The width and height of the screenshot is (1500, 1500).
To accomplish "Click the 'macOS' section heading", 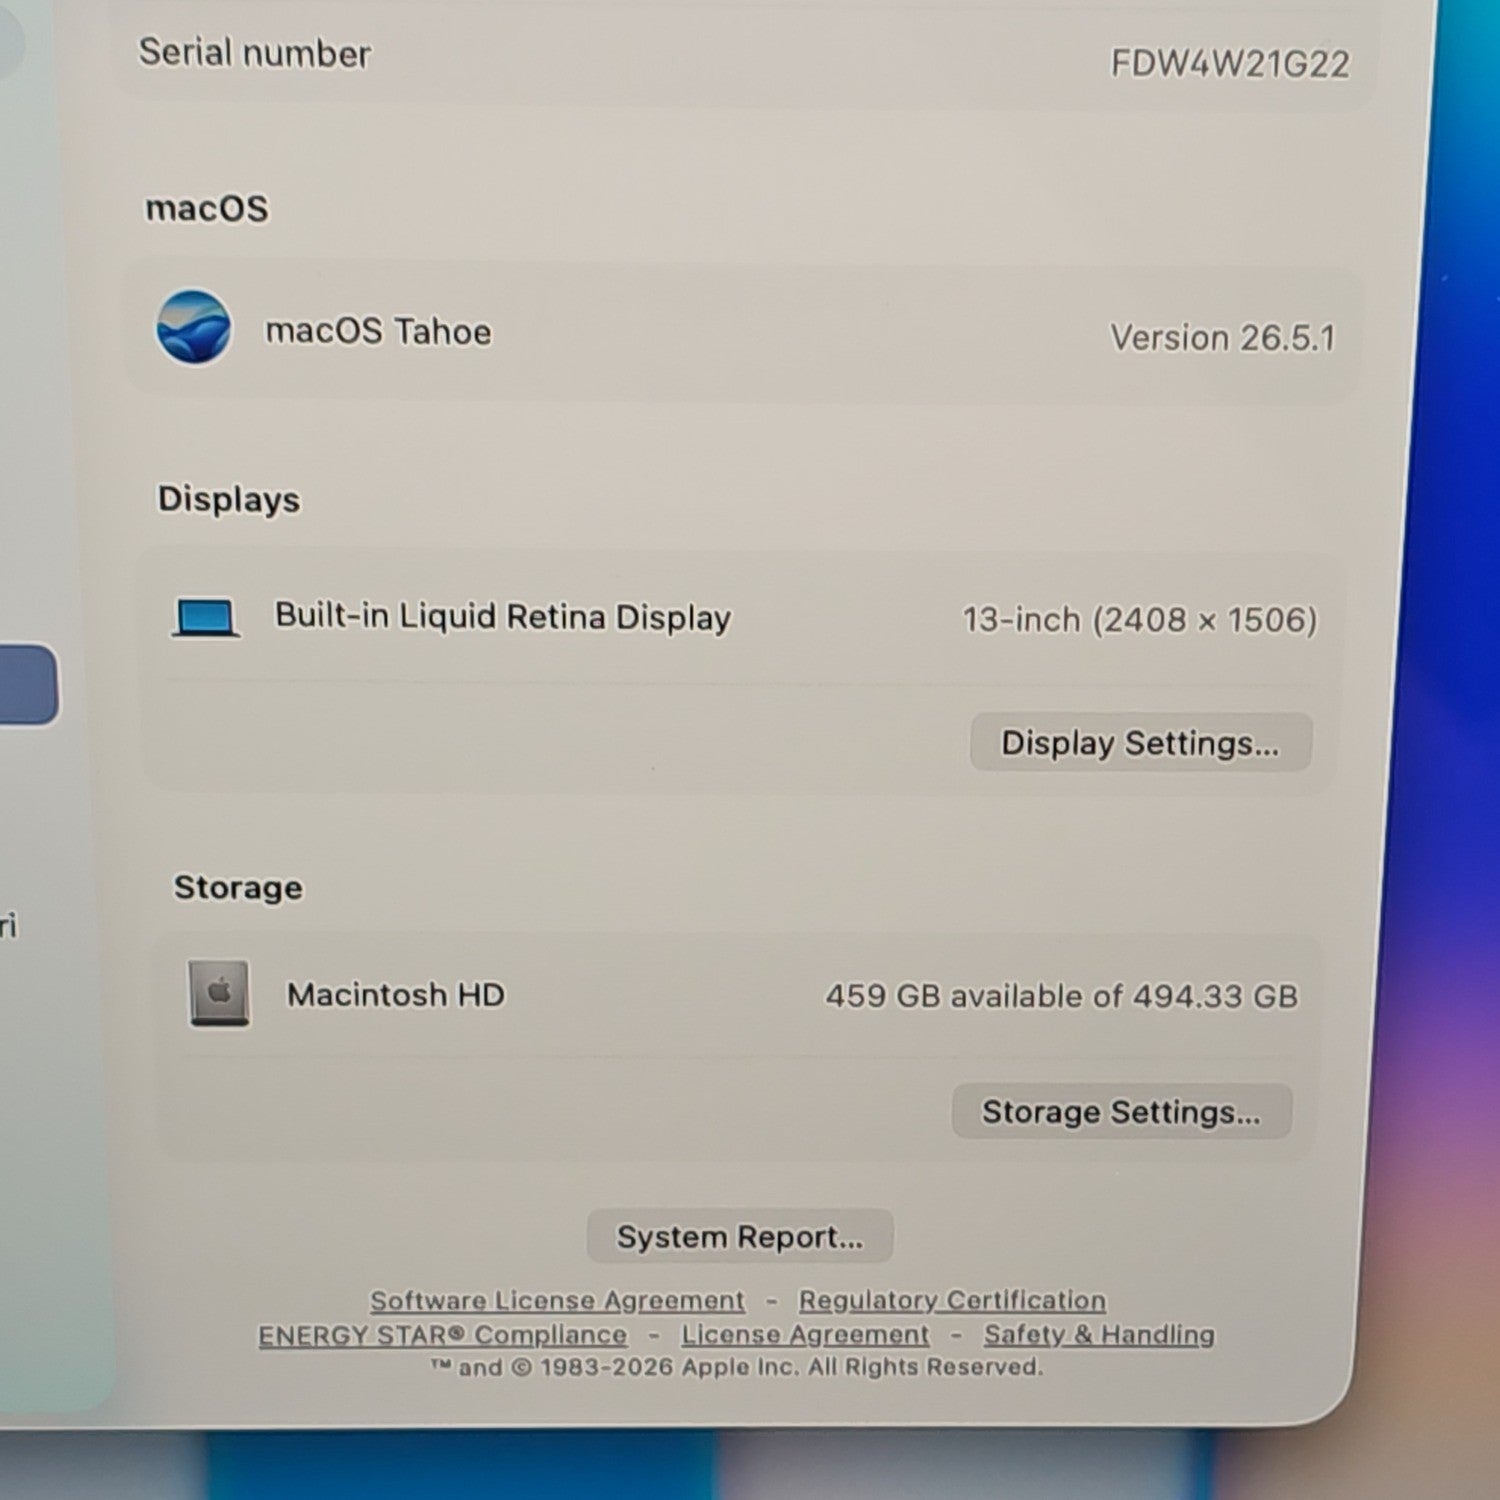I will pos(207,208).
